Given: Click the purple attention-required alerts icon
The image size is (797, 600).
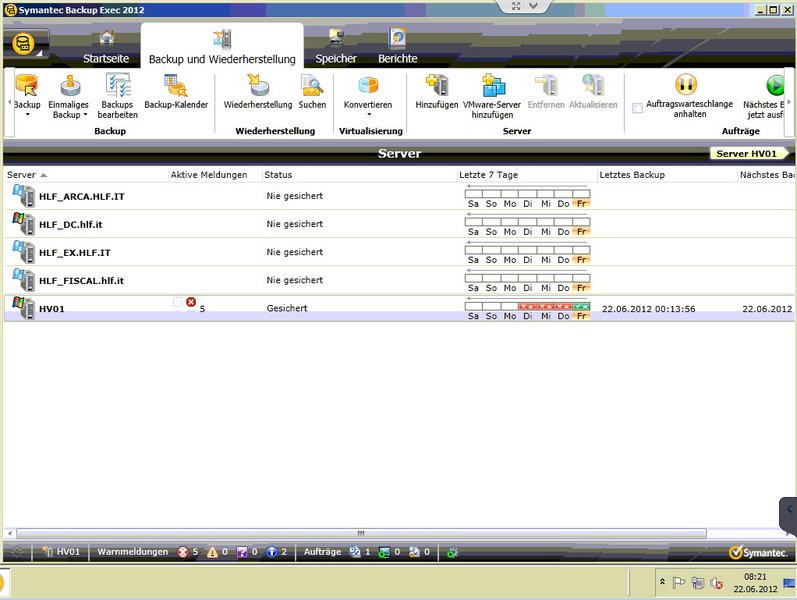Looking at the screenshot, I should coord(242,552).
